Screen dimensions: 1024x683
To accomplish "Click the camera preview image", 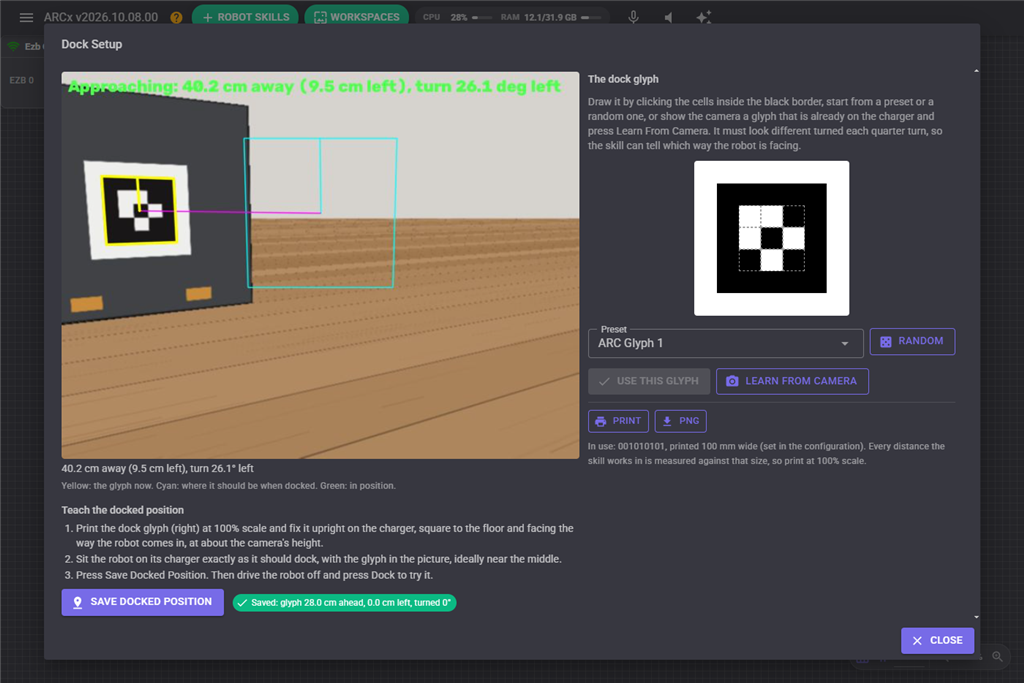I will point(320,265).
